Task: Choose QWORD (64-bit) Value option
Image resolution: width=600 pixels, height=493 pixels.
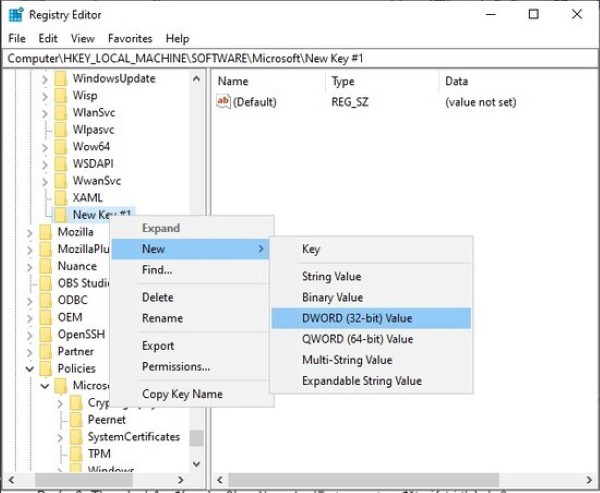Action: click(357, 339)
